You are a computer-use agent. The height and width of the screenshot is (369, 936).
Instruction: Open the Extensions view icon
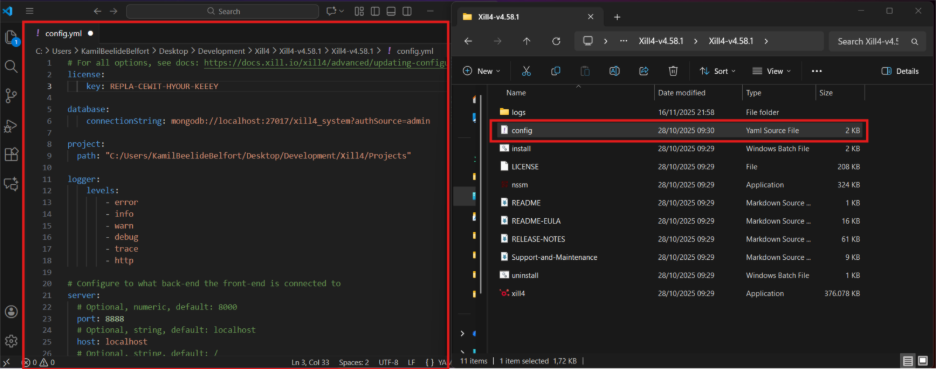coord(11,155)
